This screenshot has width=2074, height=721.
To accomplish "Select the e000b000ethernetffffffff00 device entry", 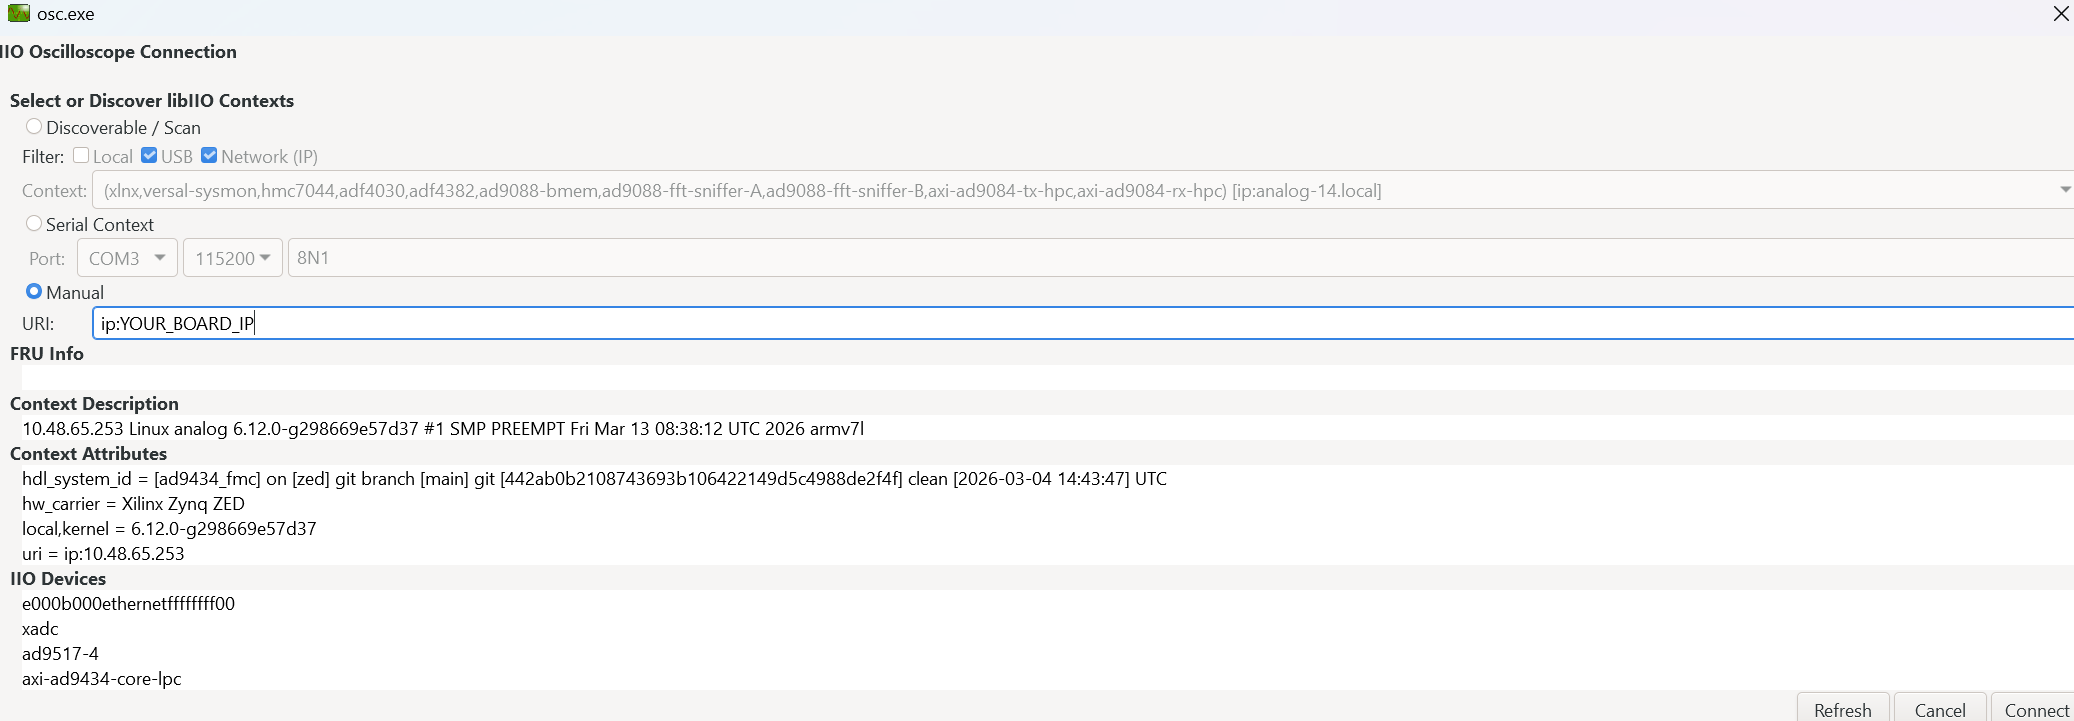I will [x=128, y=604].
